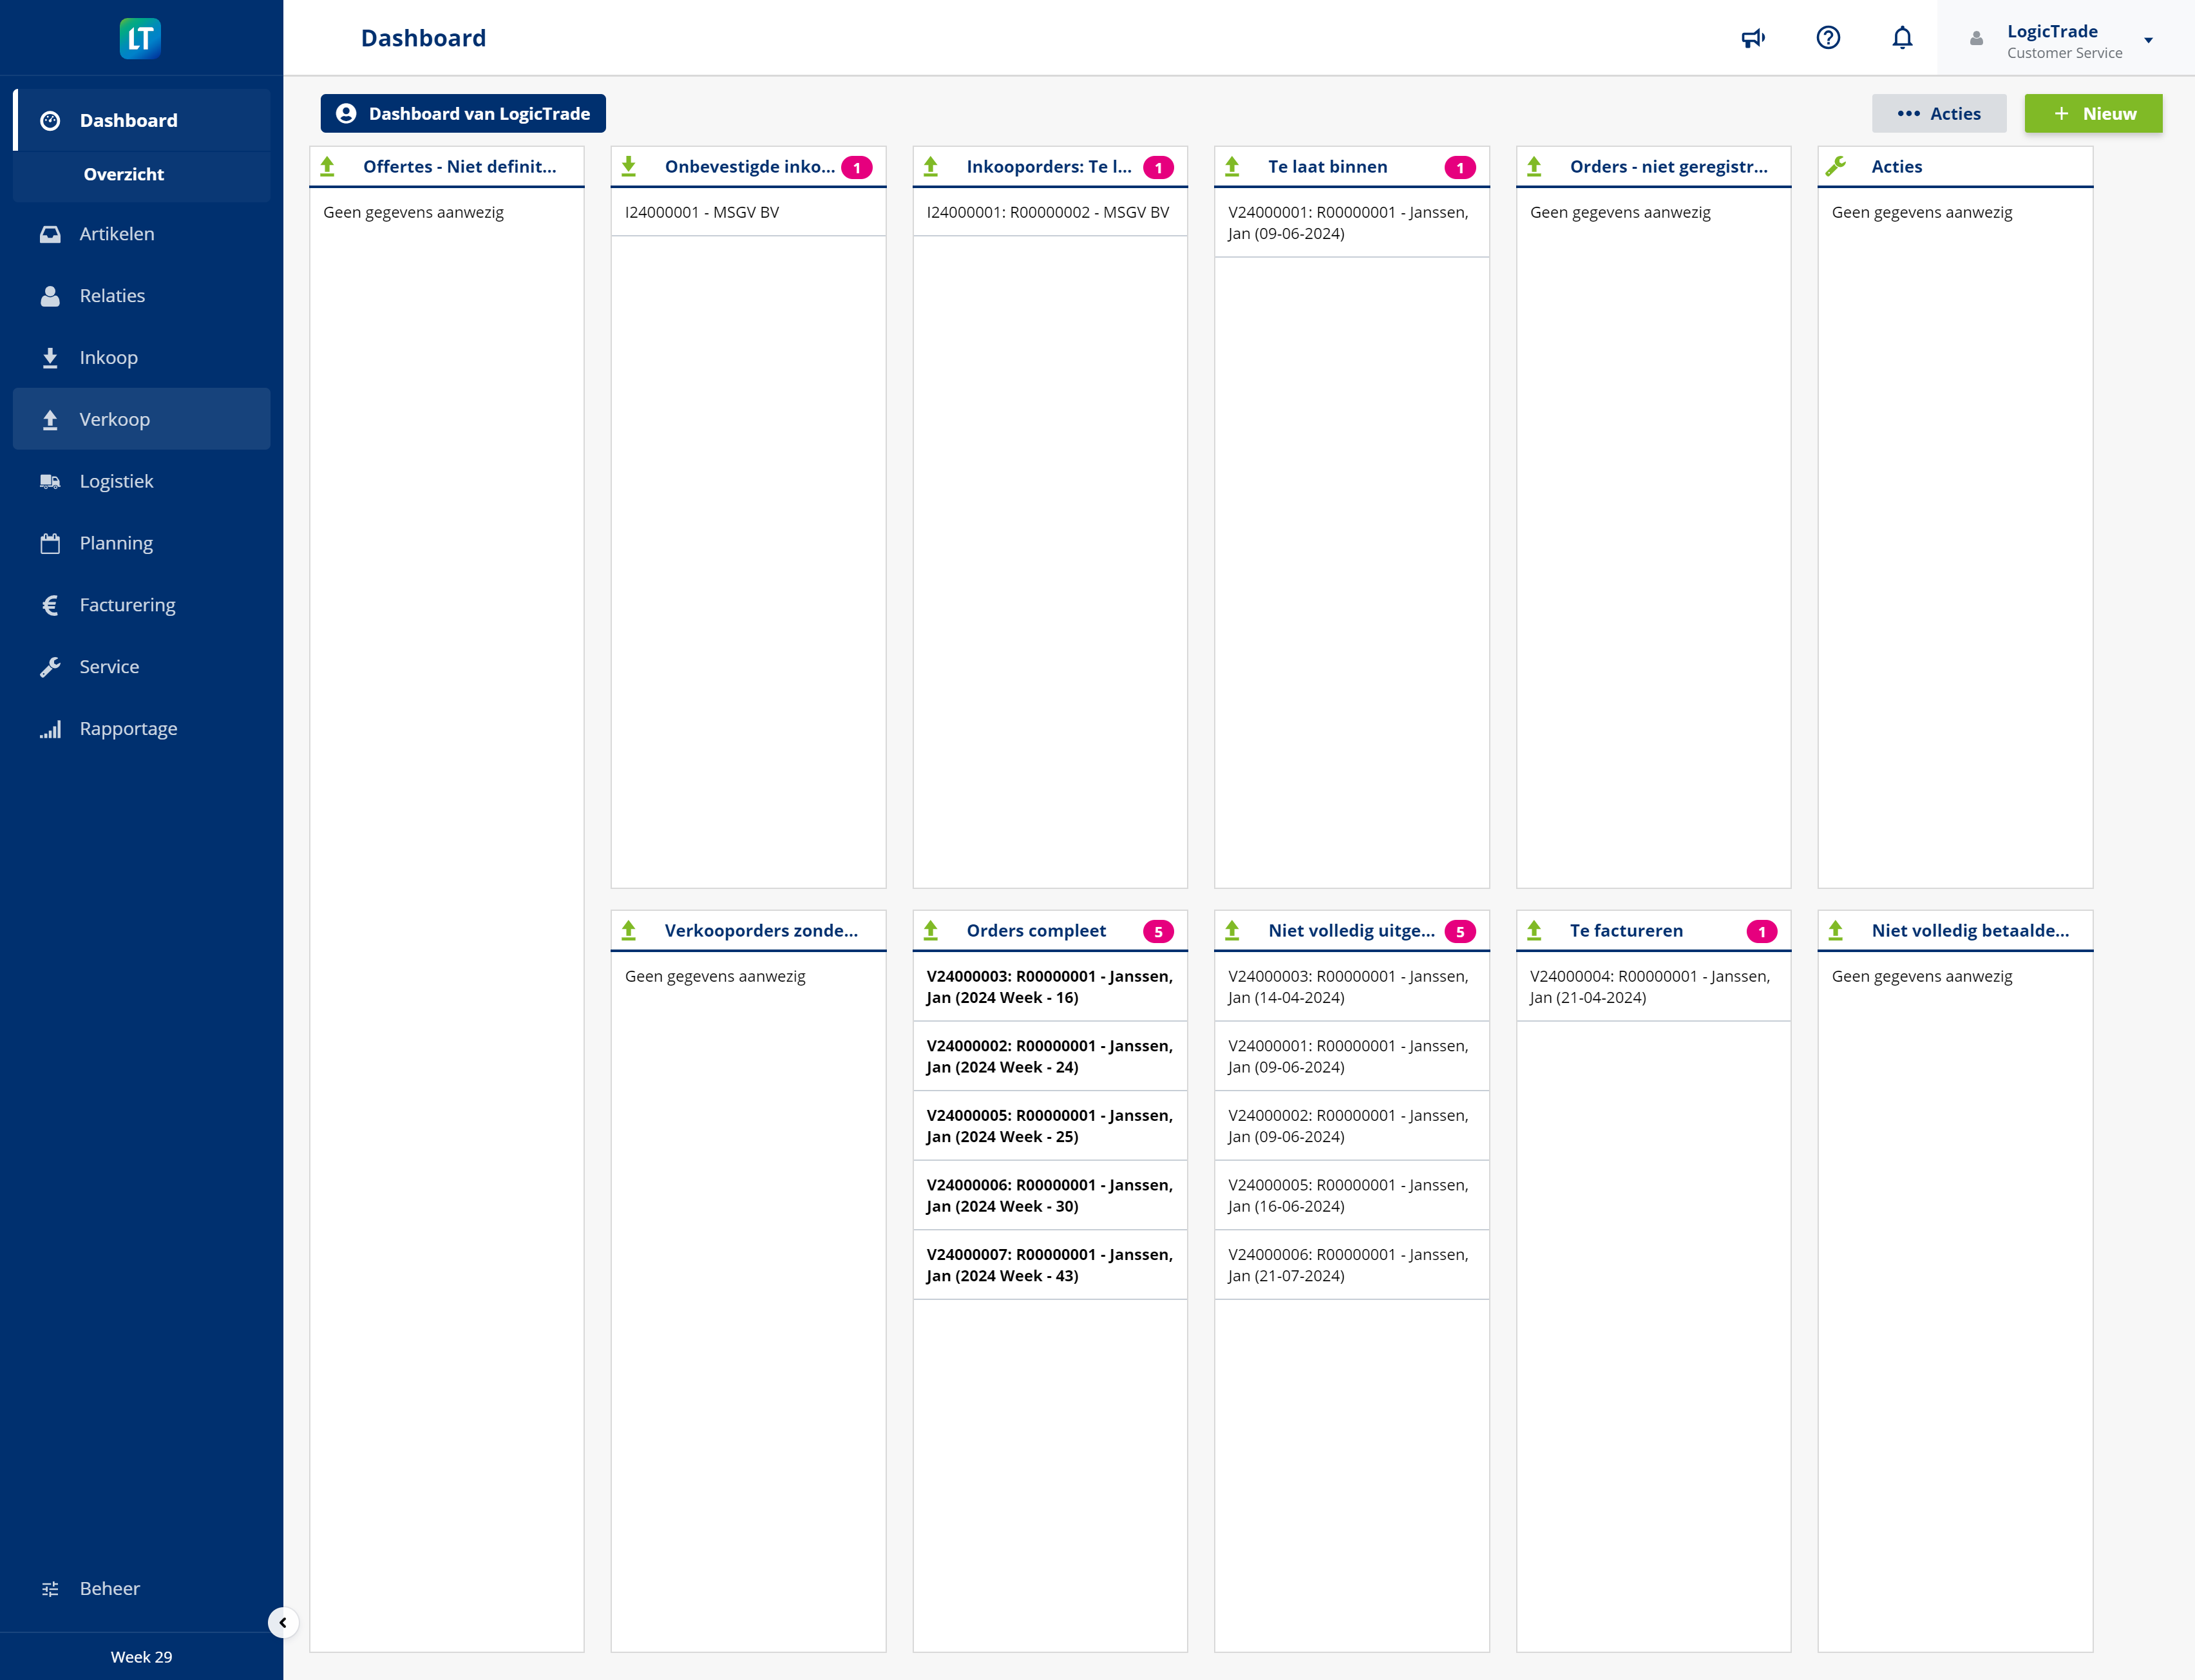Open the Inkoop menu item
The image size is (2195, 1680).
142,358
